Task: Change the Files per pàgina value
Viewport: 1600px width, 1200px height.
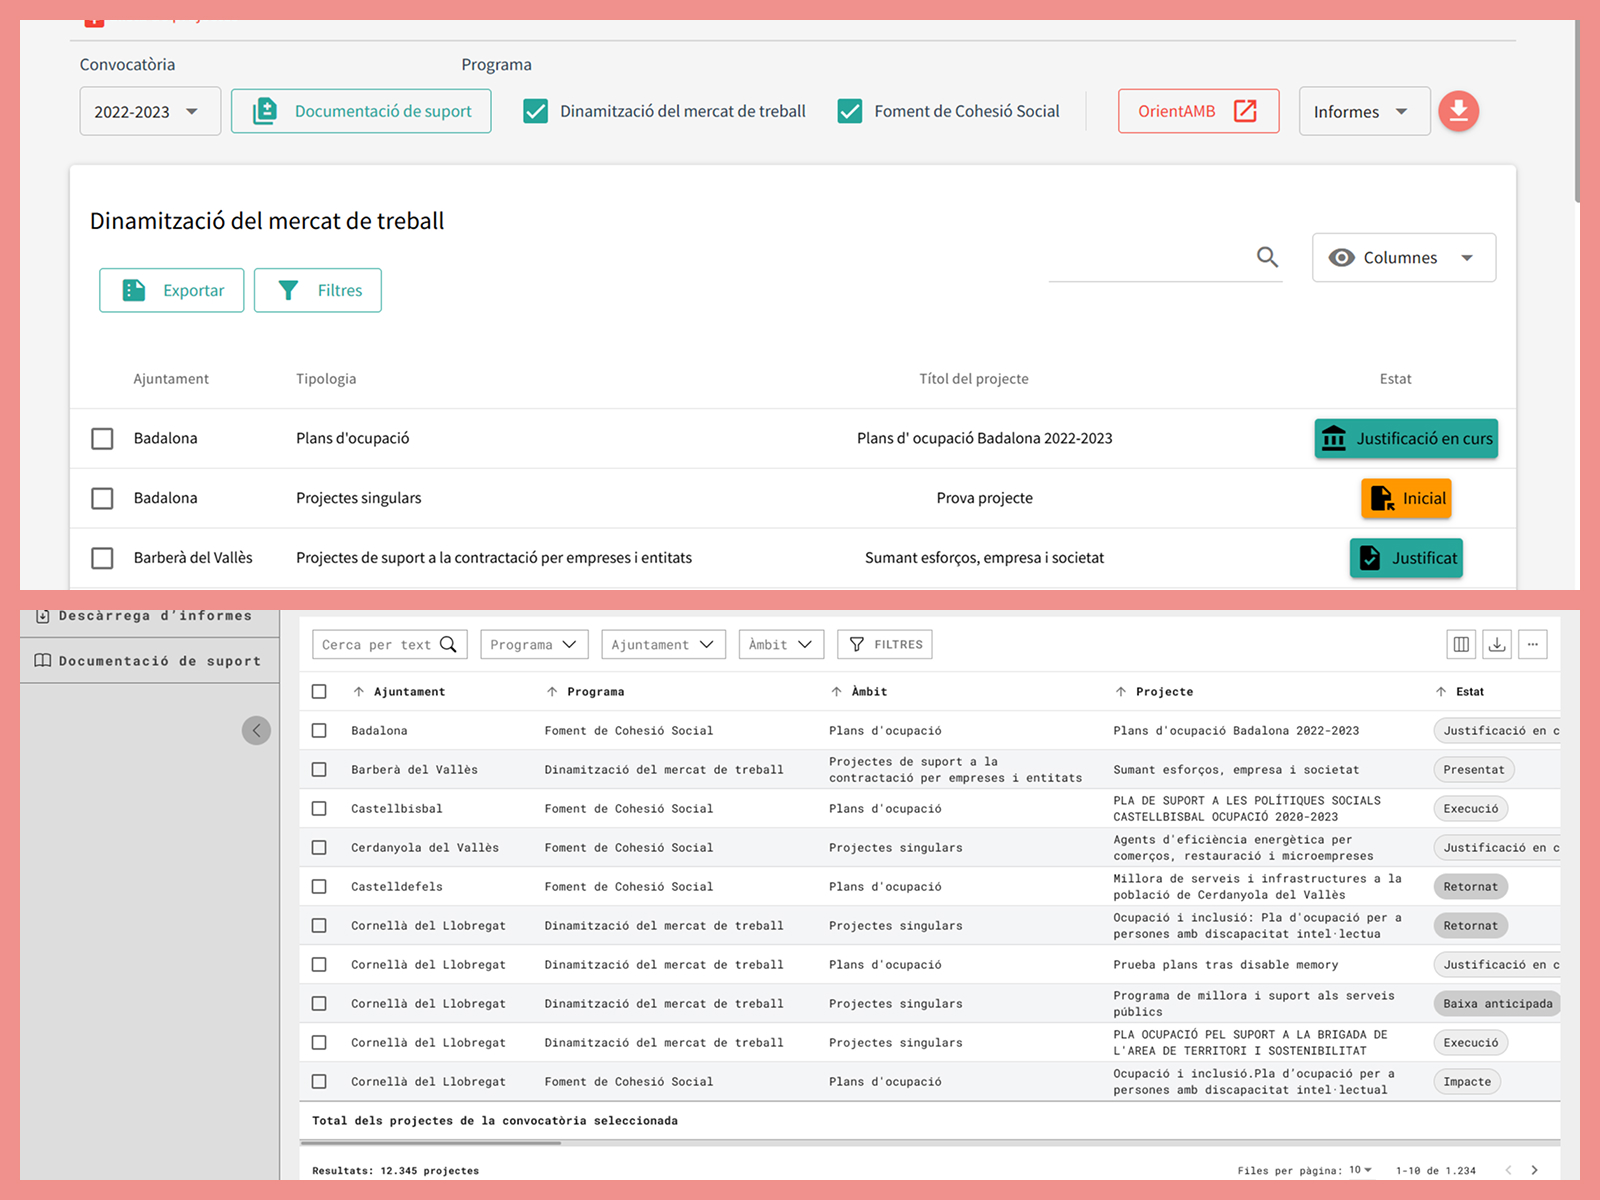Action: [x=1361, y=1170]
